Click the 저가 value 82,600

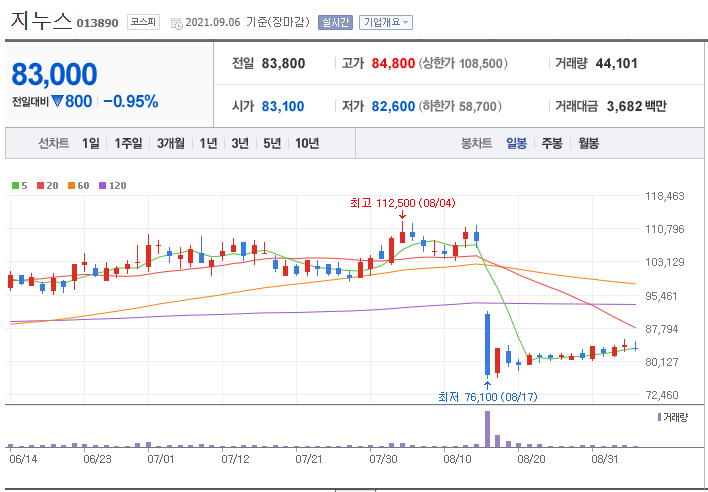click(x=393, y=106)
